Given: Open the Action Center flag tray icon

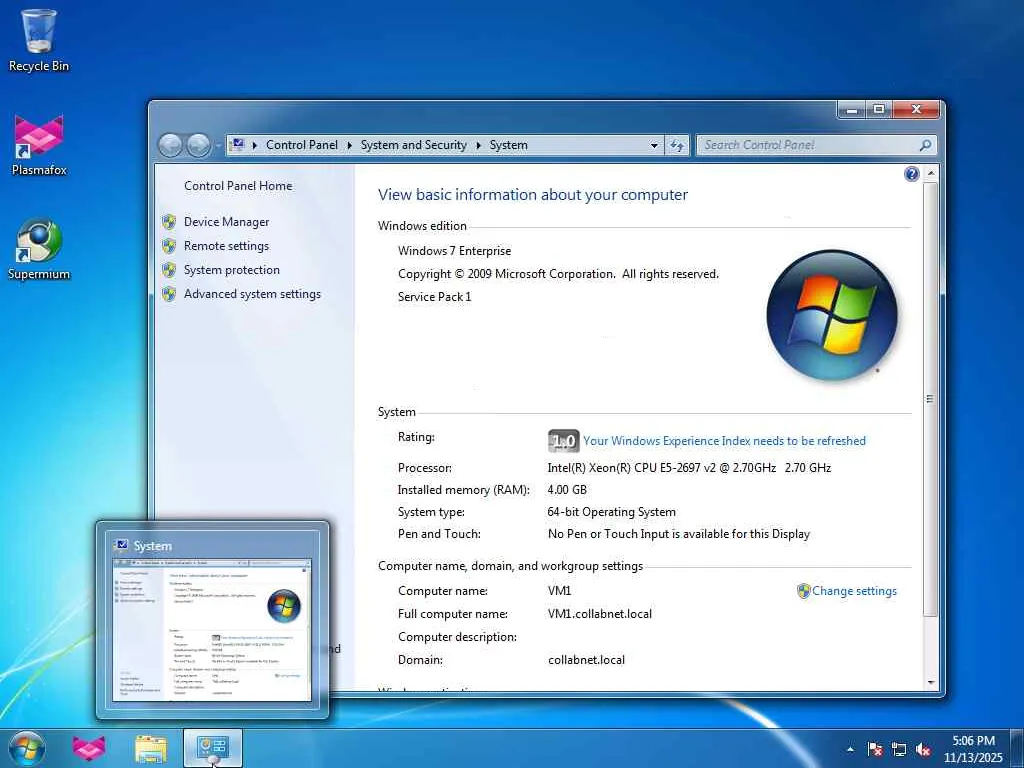Looking at the screenshot, I should coord(874,749).
